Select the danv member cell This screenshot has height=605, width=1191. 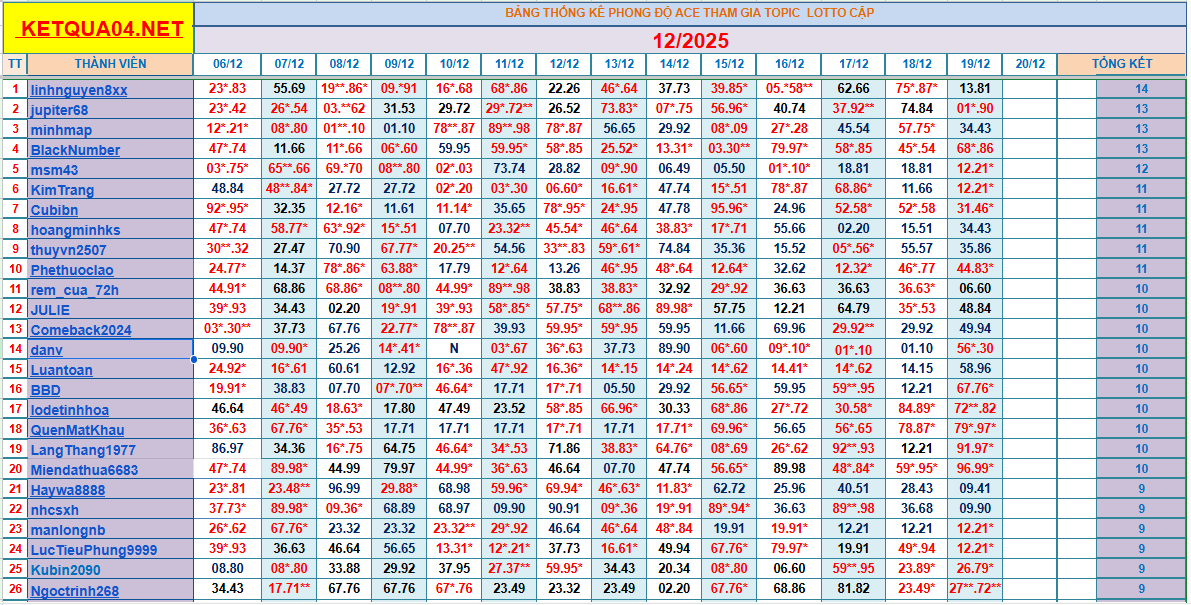pyautogui.click(x=110, y=349)
